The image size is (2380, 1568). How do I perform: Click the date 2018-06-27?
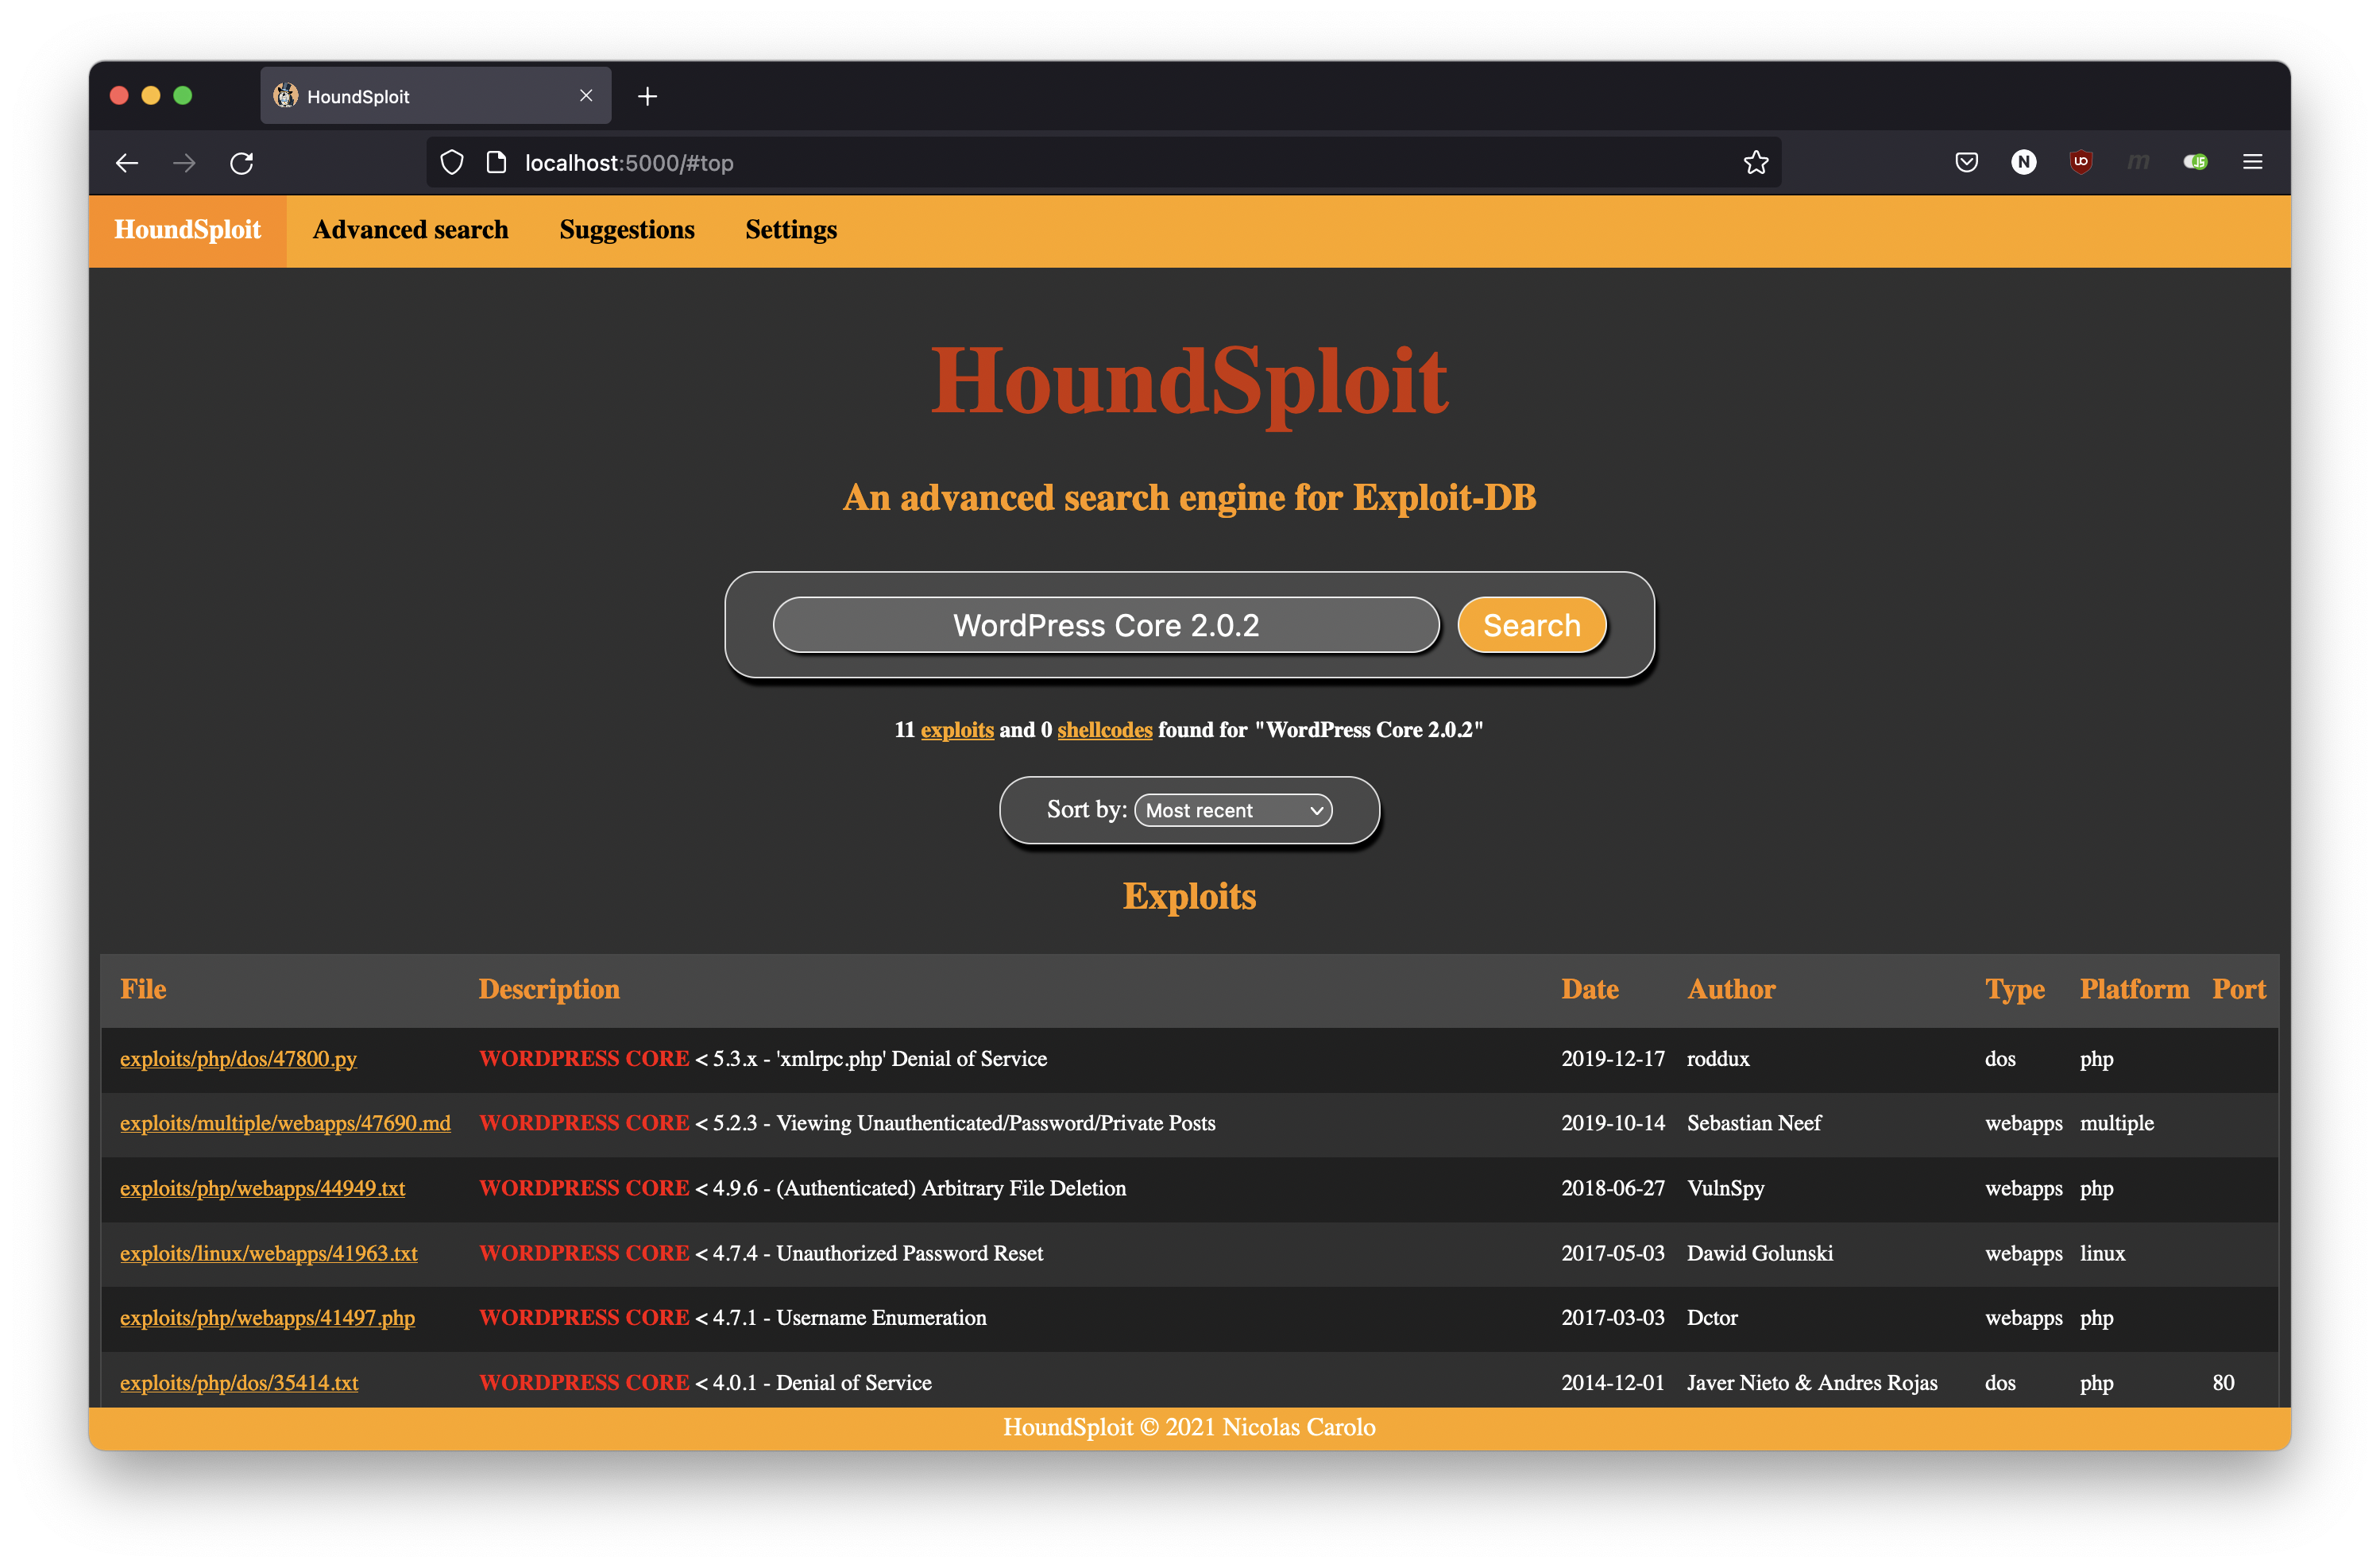(1613, 1189)
